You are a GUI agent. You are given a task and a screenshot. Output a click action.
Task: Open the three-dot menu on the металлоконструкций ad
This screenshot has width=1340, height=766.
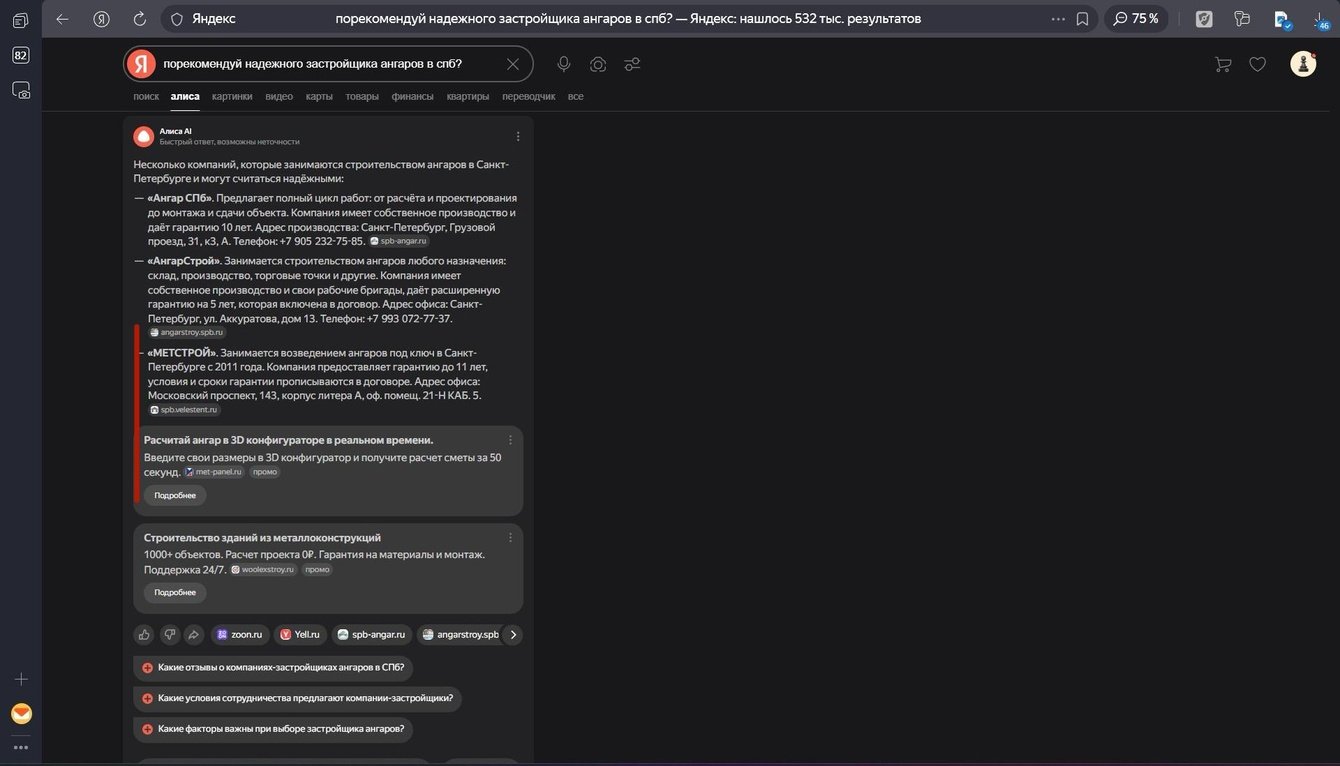pos(510,538)
